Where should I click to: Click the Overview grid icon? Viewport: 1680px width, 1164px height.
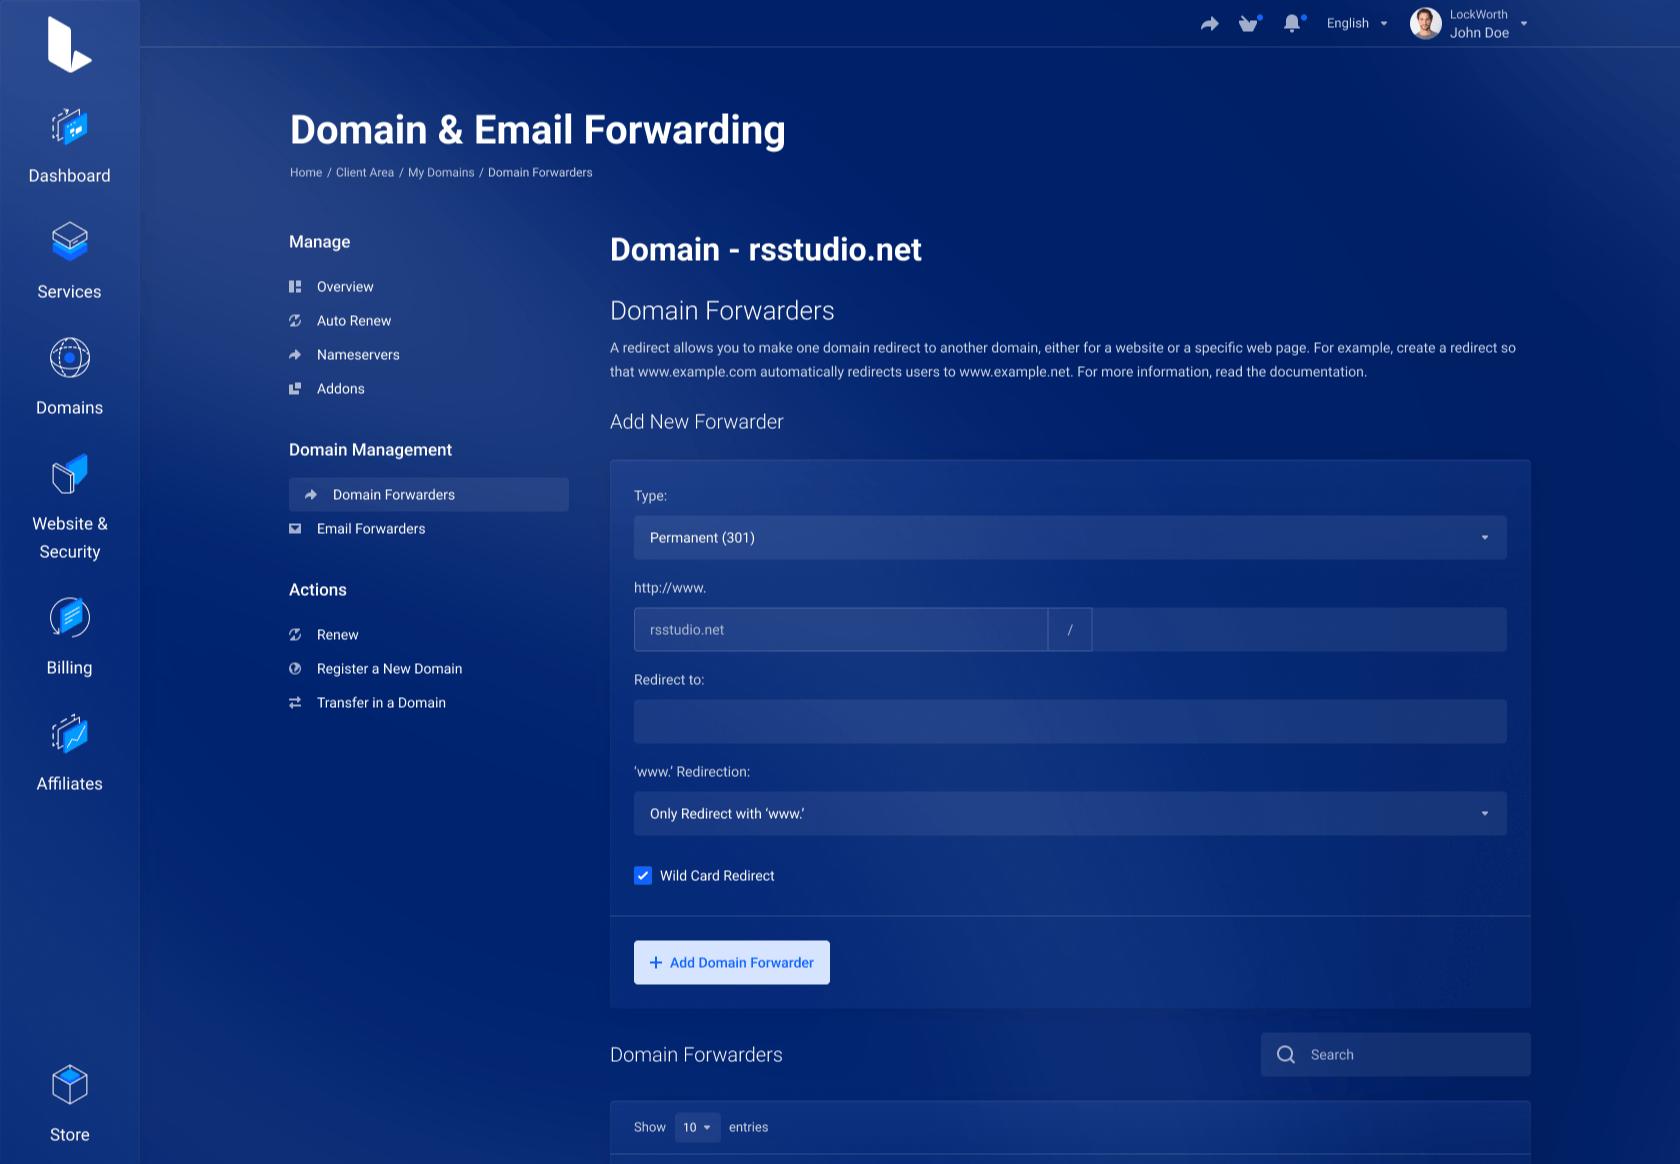295,287
